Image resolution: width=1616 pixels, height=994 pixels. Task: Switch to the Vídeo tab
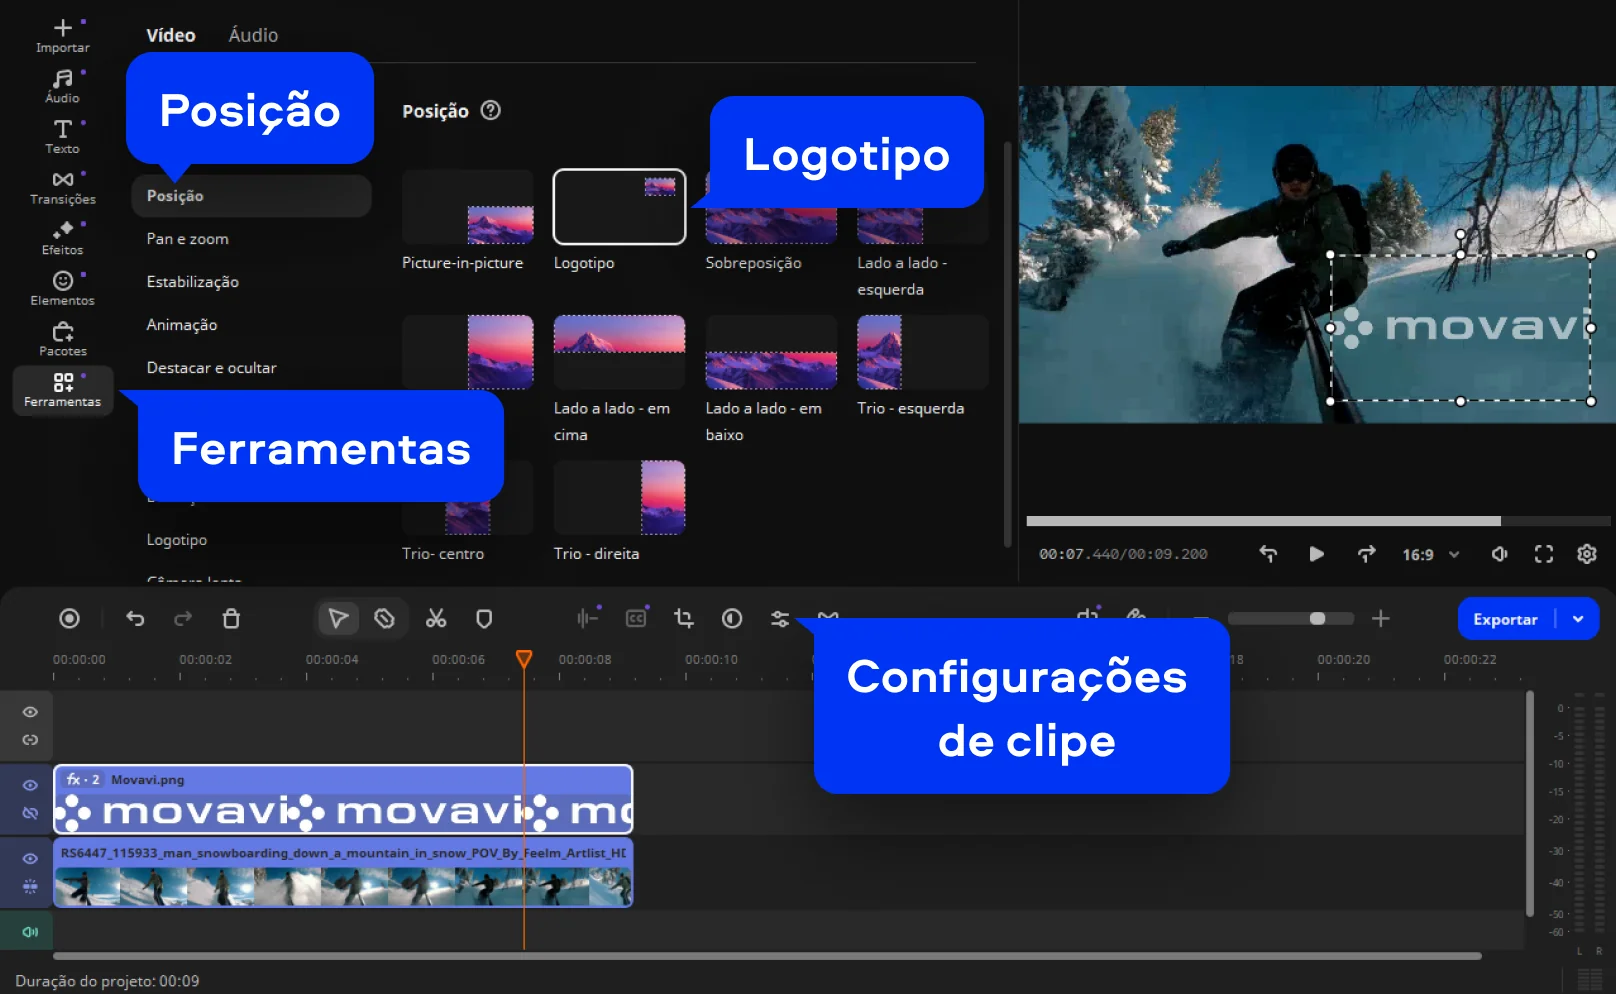coord(171,35)
